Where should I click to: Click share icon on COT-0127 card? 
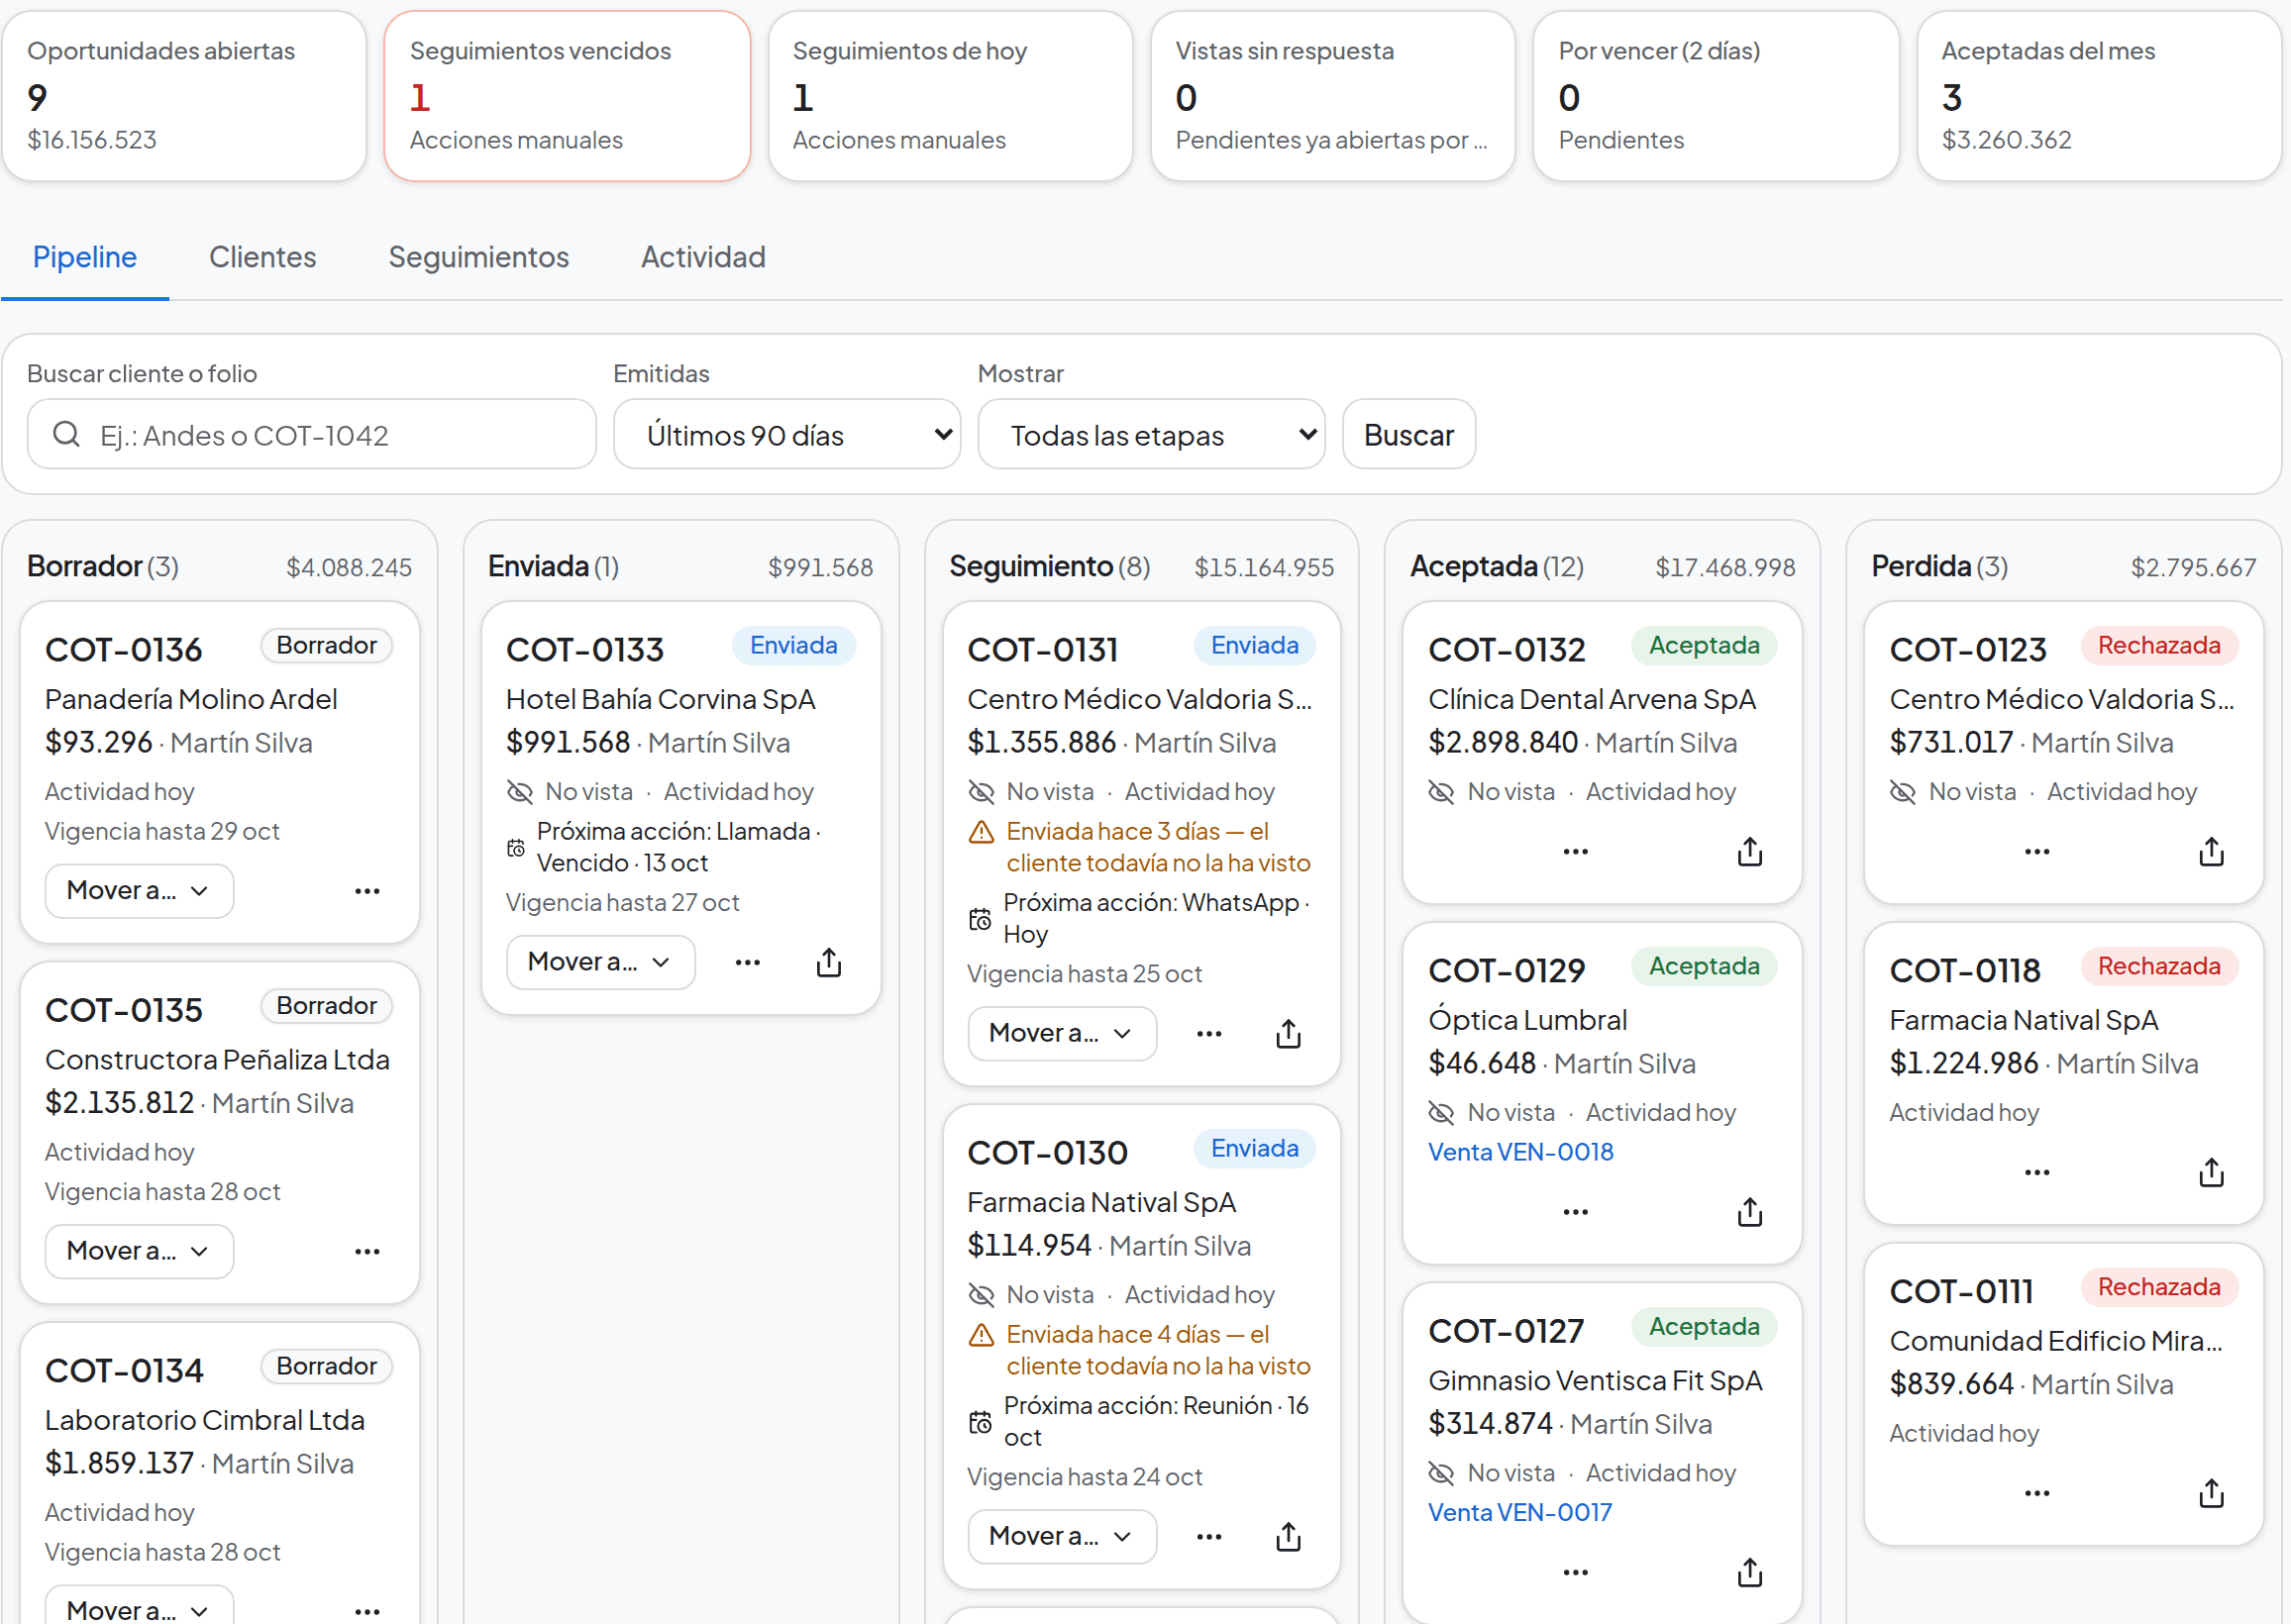tap(1750, 1572)
